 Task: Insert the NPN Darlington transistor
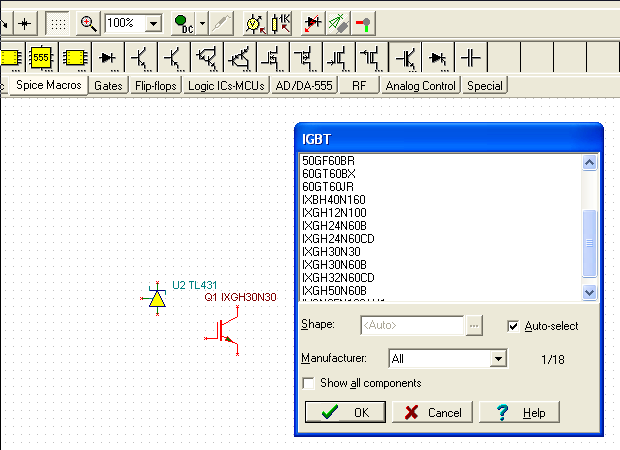click(207, 58)
